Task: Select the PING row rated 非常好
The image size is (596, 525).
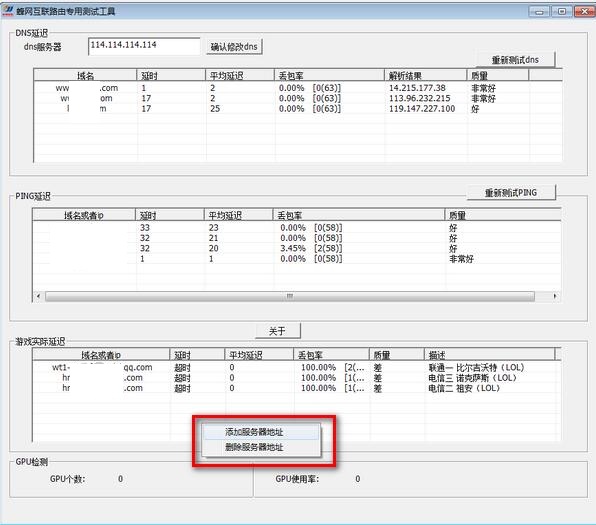Action: pyautogui.click(x=296, y=259)
